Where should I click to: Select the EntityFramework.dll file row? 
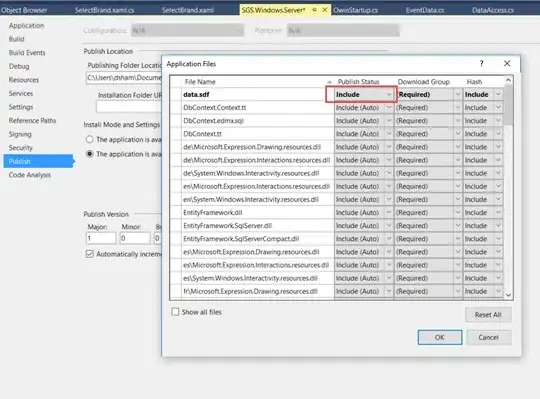click(258, 212)
